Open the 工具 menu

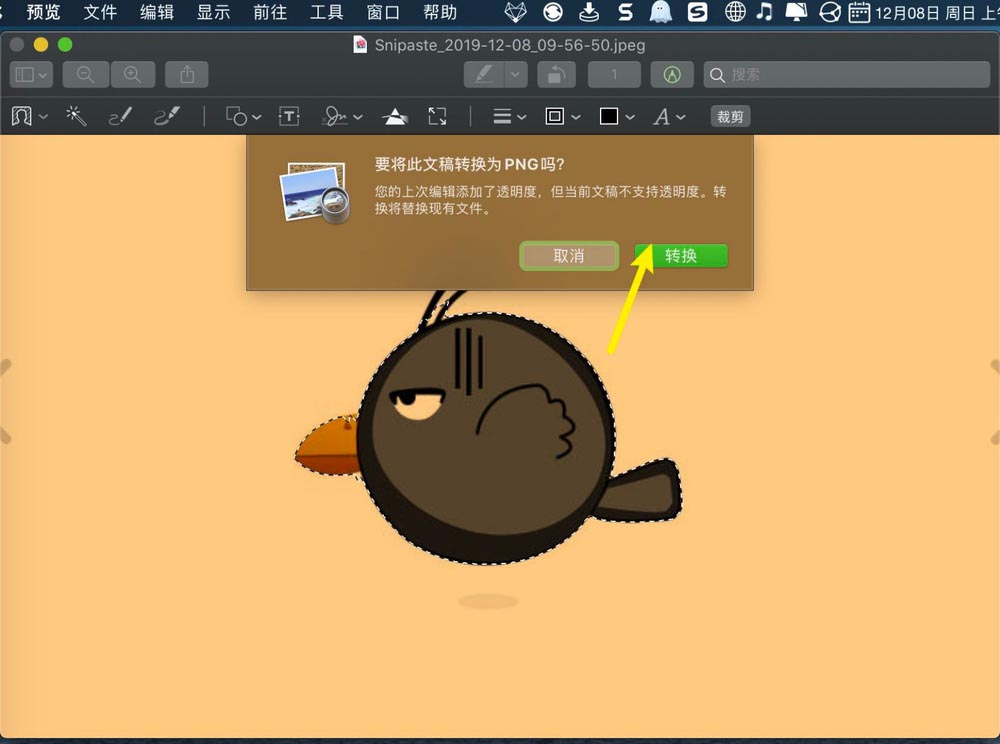[327, 12]
